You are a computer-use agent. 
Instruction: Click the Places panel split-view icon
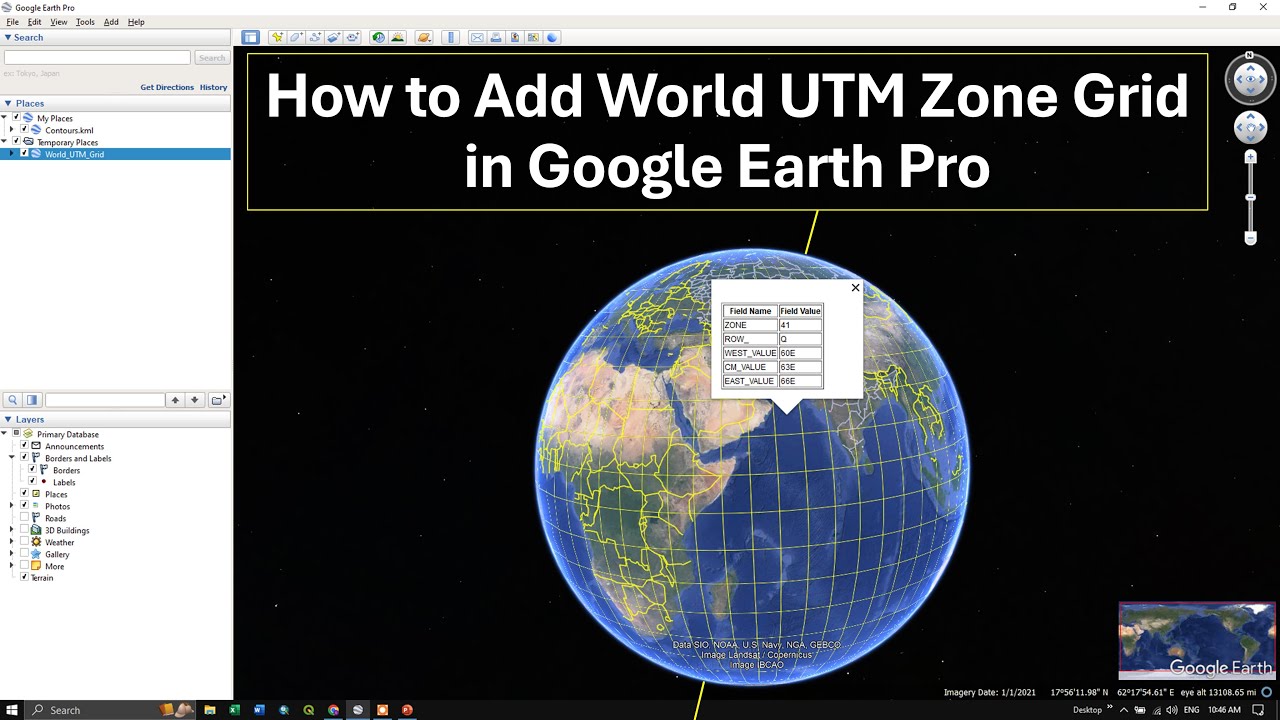pos(32,400)
